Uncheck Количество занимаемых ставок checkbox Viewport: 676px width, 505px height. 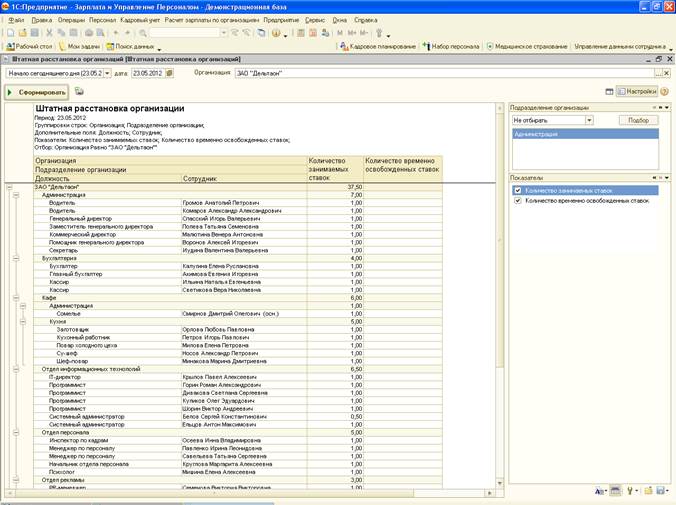pyautogui.click(x=517, y=190)
